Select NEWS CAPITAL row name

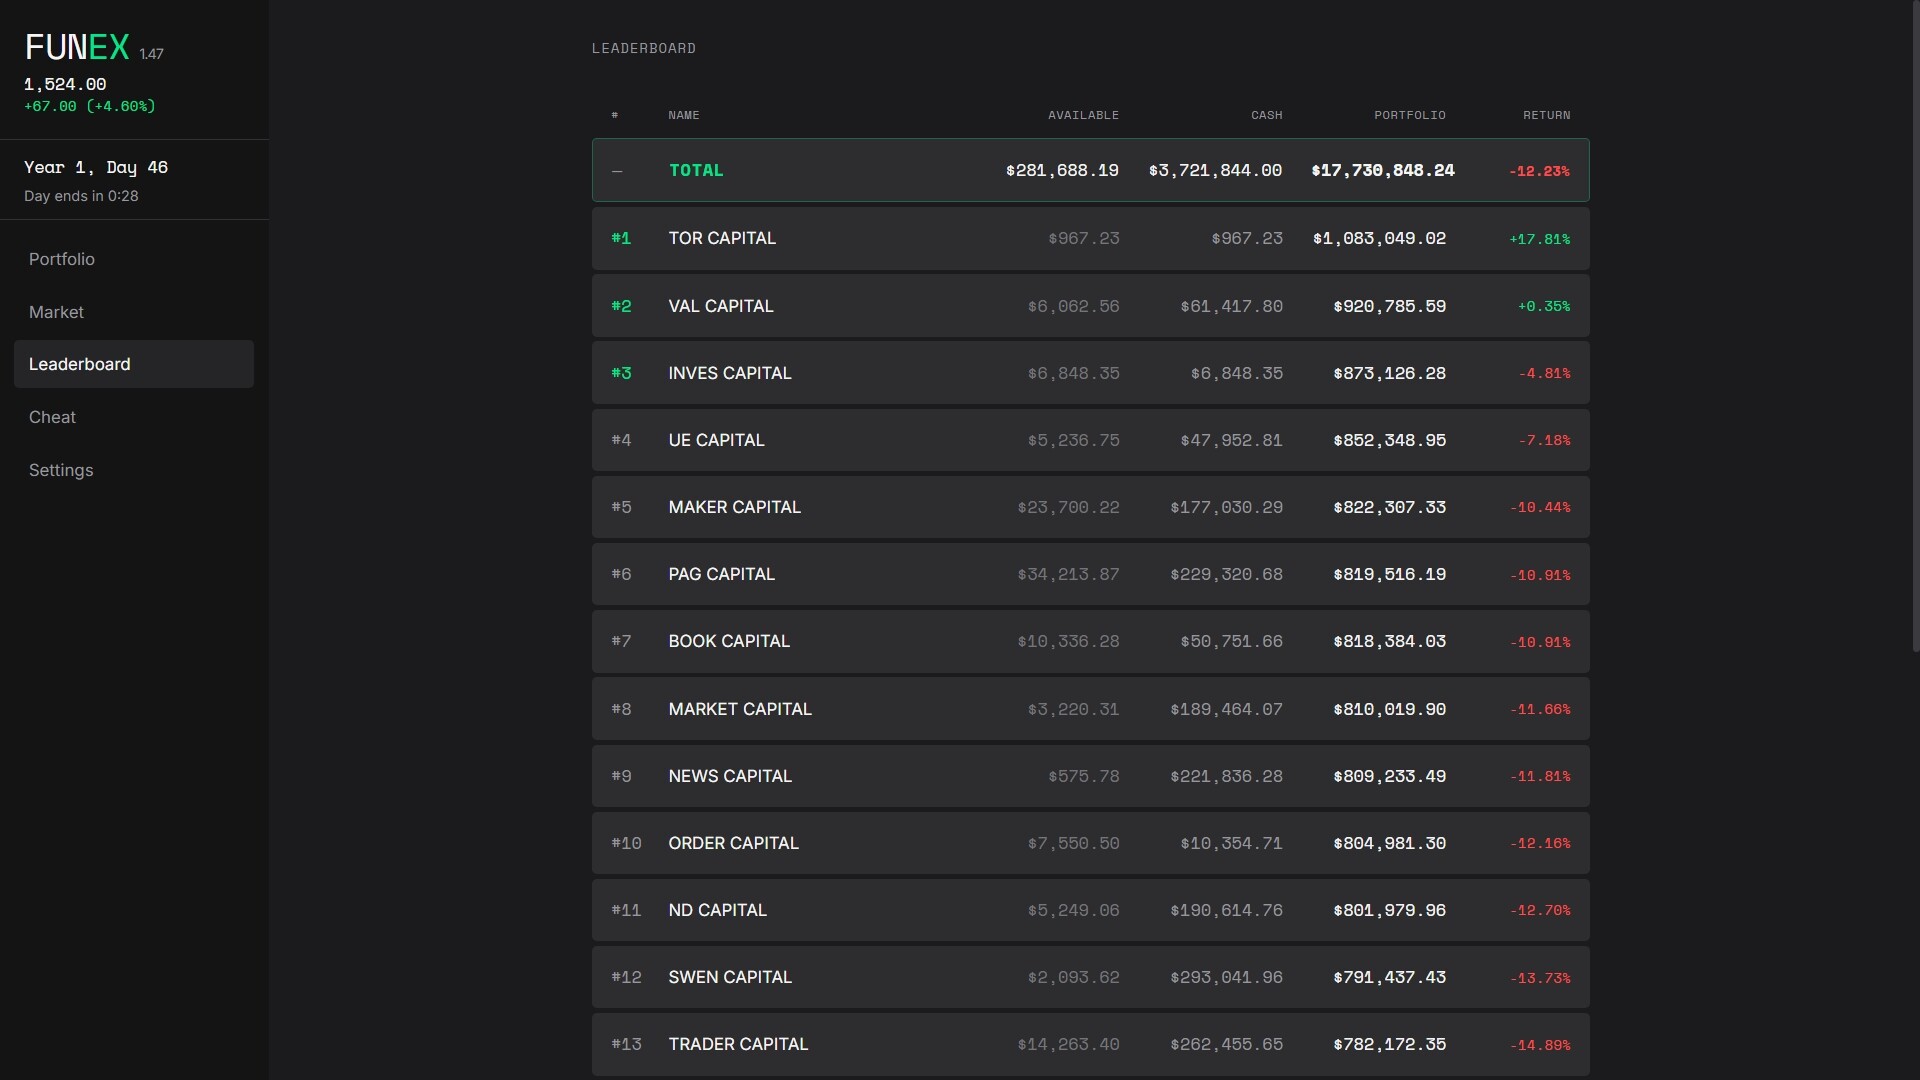coord(730,776)
